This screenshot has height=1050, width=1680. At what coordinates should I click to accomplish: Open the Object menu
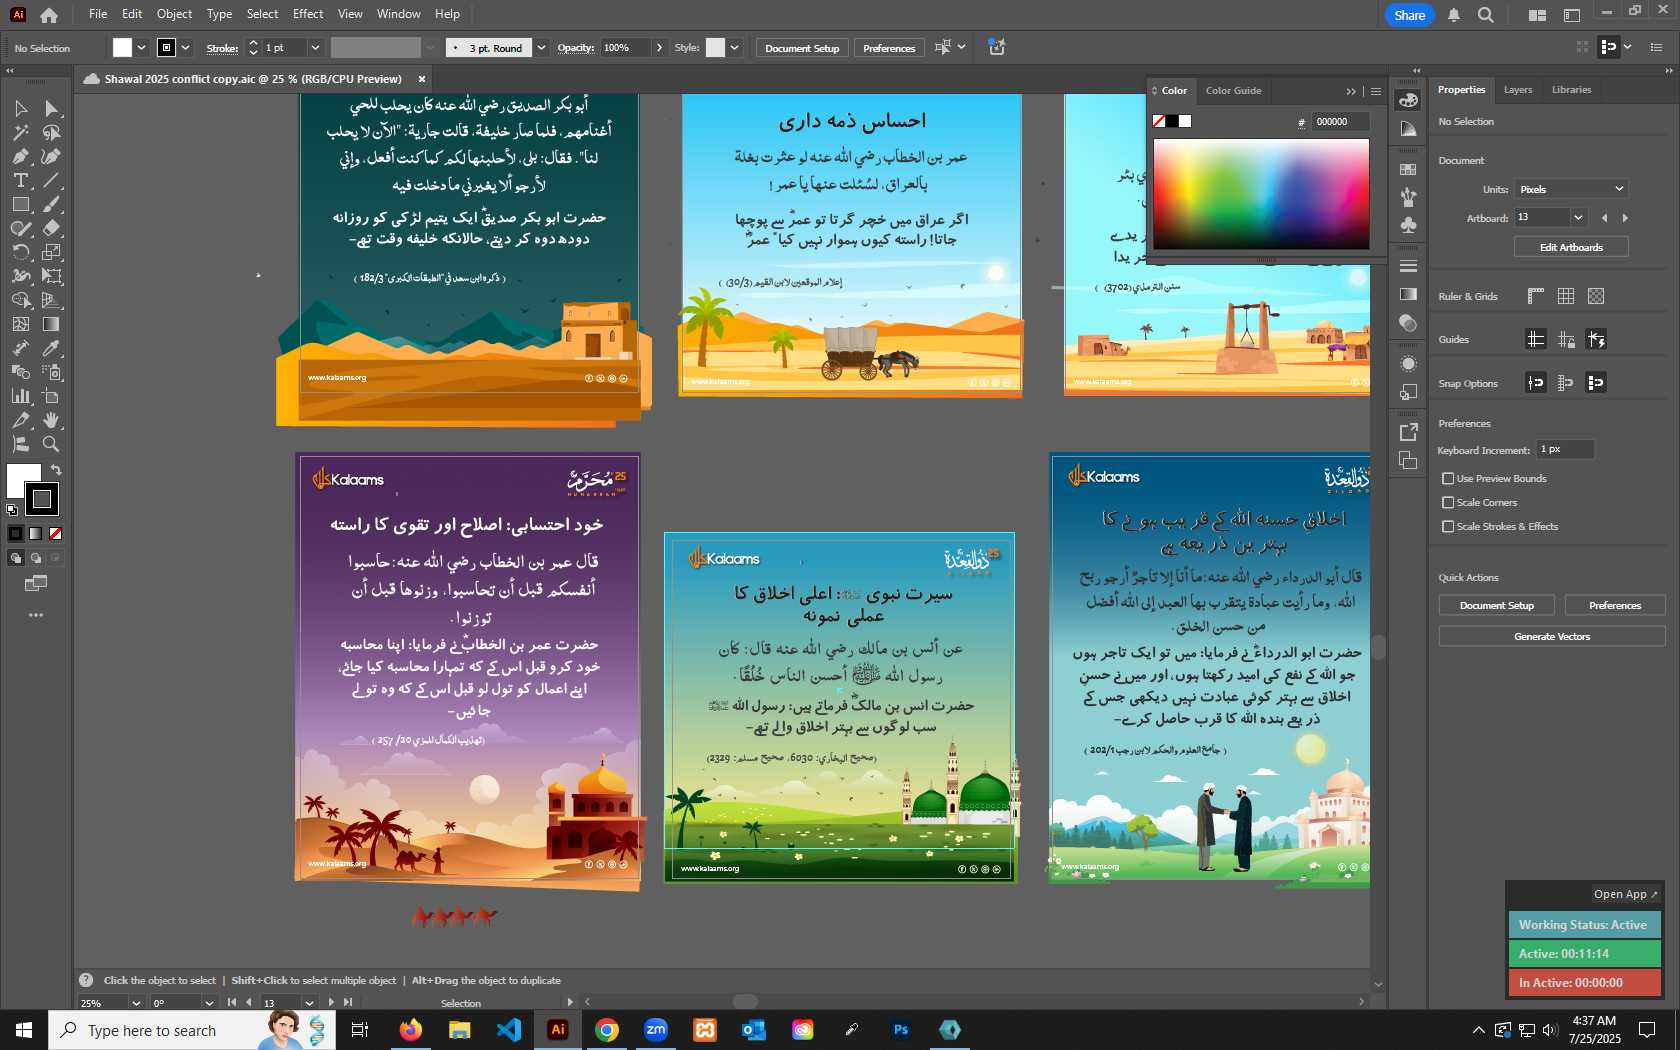click(x=174, y=14)
